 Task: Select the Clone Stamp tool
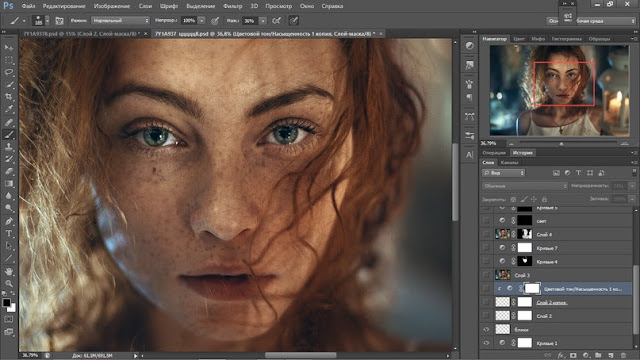point(9,147)
